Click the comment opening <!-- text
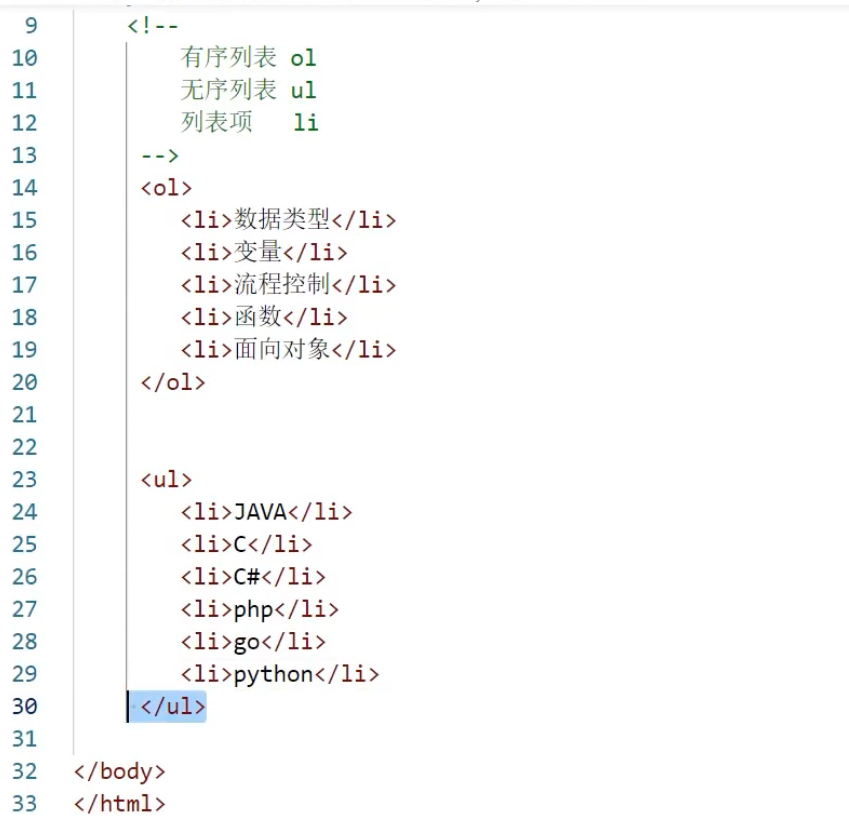 (153, 25)
